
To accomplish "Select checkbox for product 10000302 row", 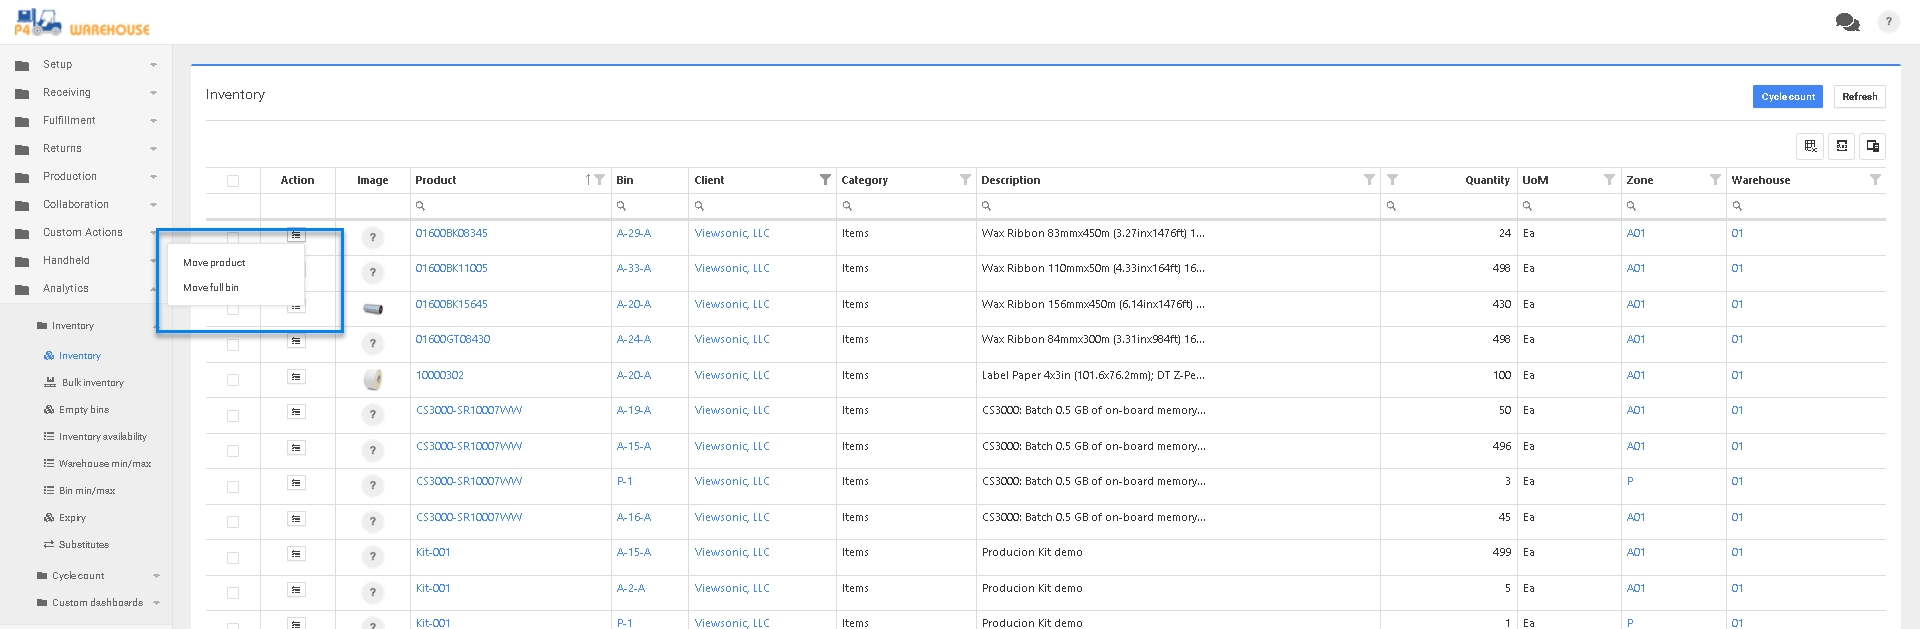I will pos(233,380).
